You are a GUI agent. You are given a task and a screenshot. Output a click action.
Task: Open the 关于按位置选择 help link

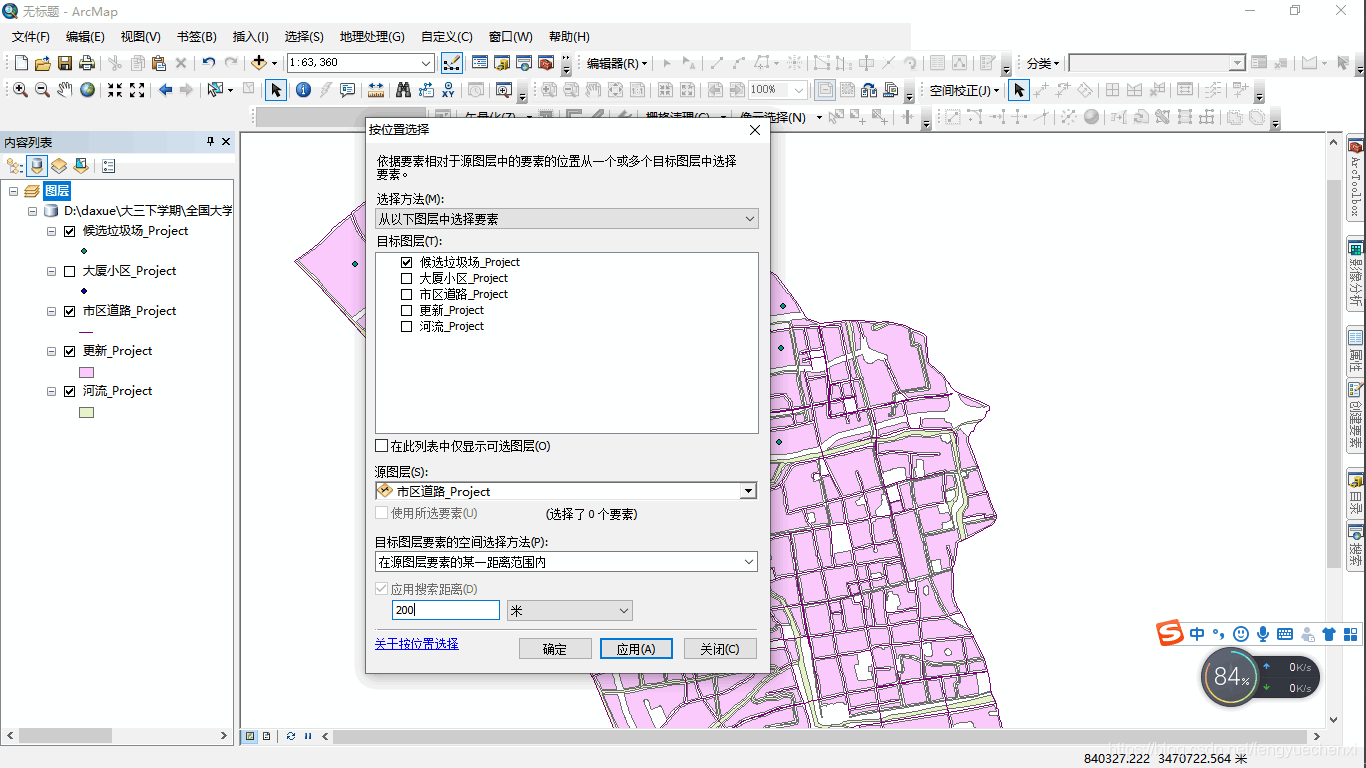417,644
